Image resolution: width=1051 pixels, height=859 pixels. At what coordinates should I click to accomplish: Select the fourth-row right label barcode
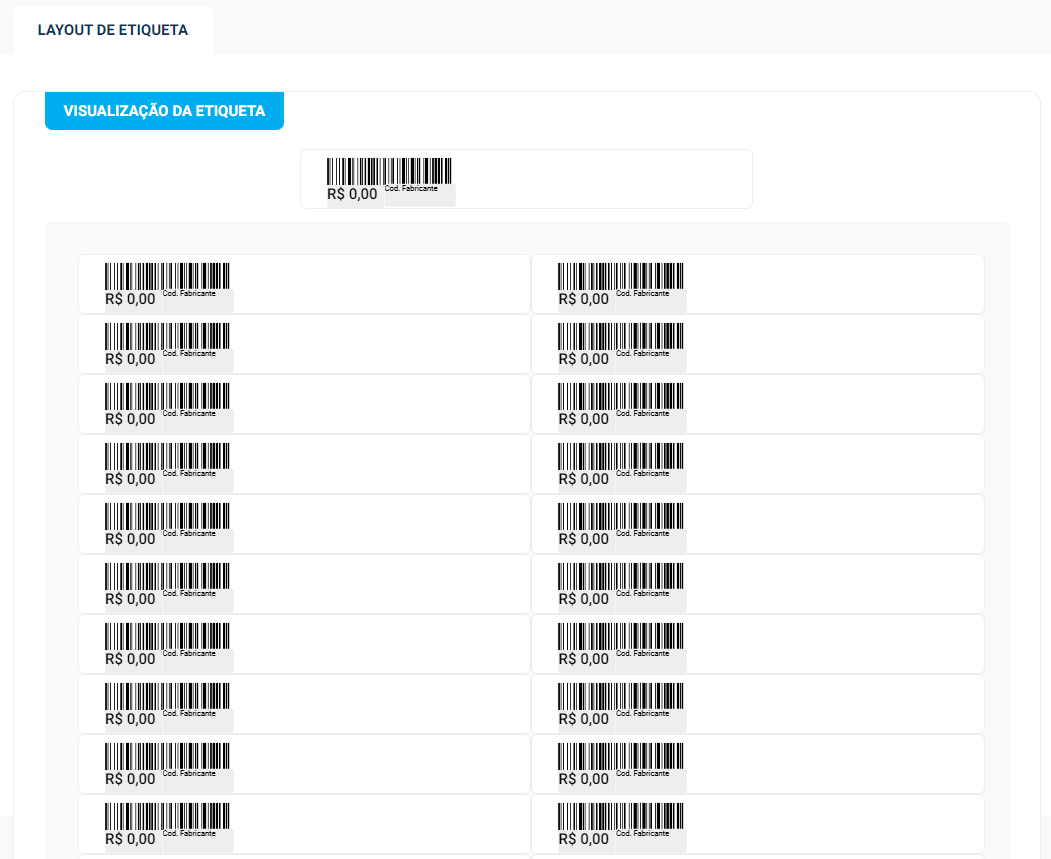tap(620, 455)
